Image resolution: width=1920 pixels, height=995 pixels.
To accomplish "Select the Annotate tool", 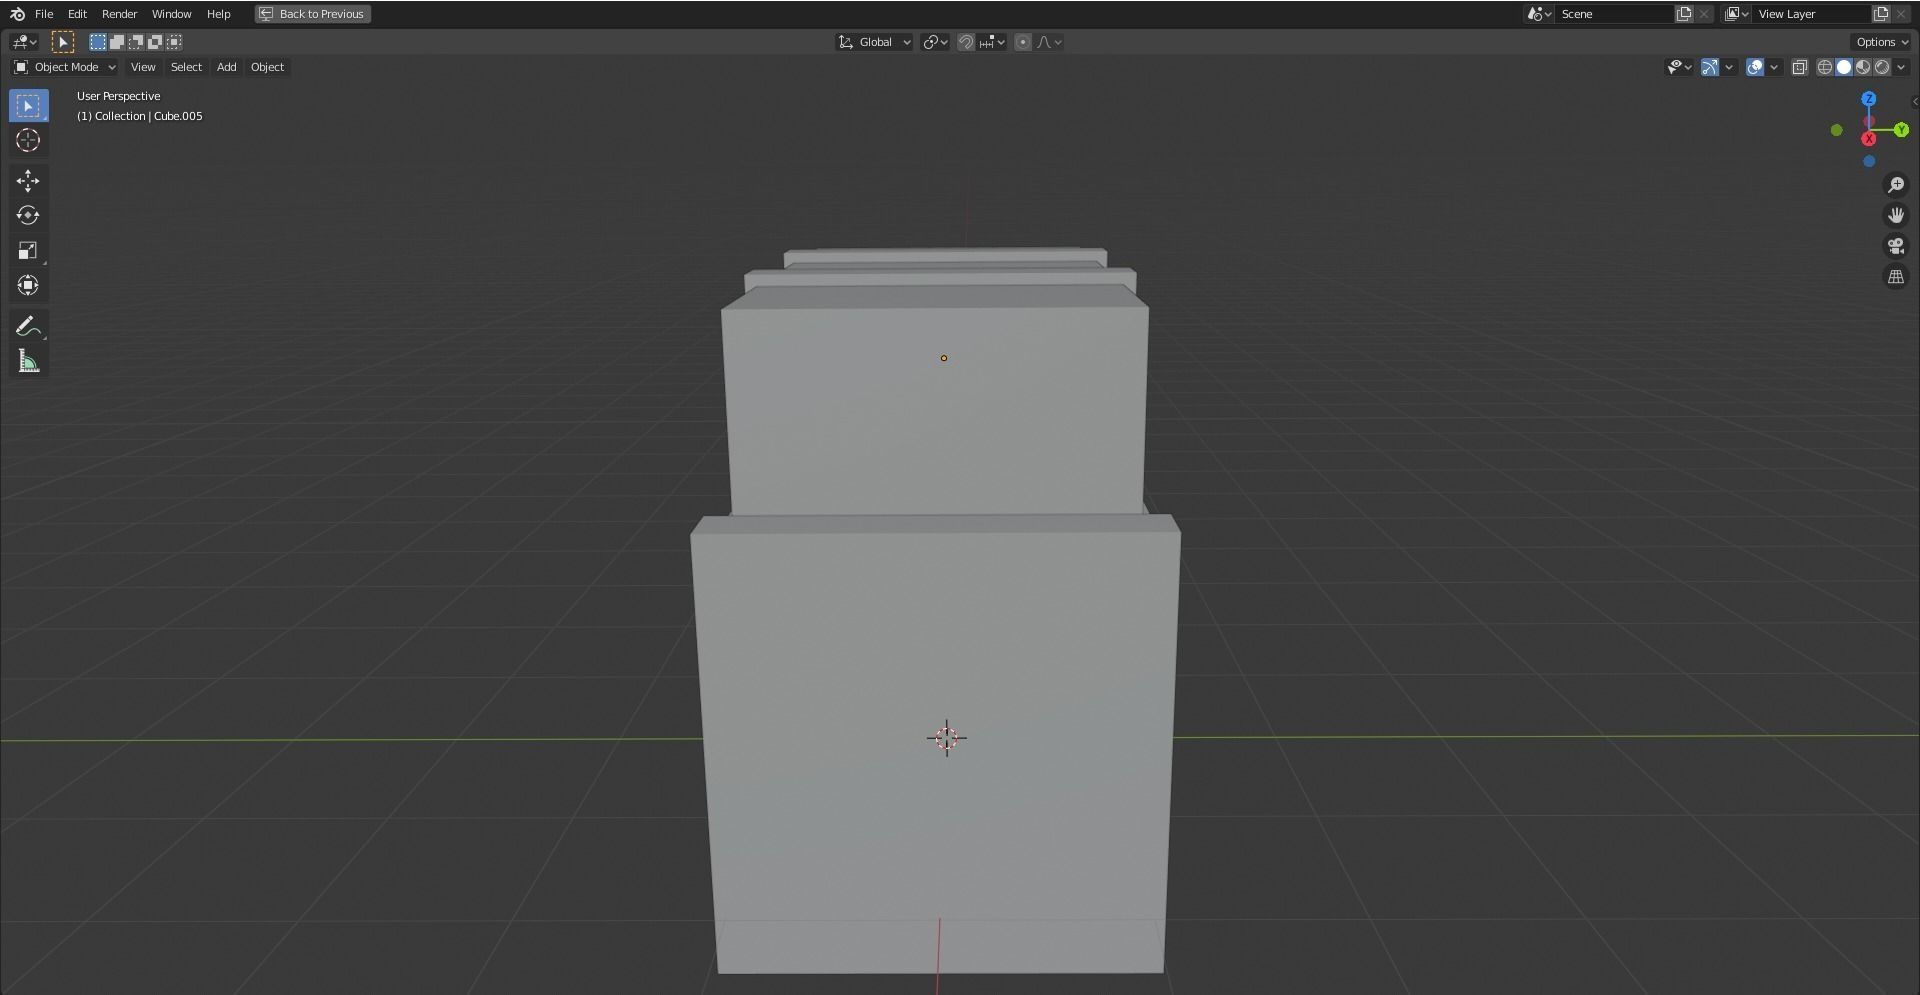I will [27, 325].
